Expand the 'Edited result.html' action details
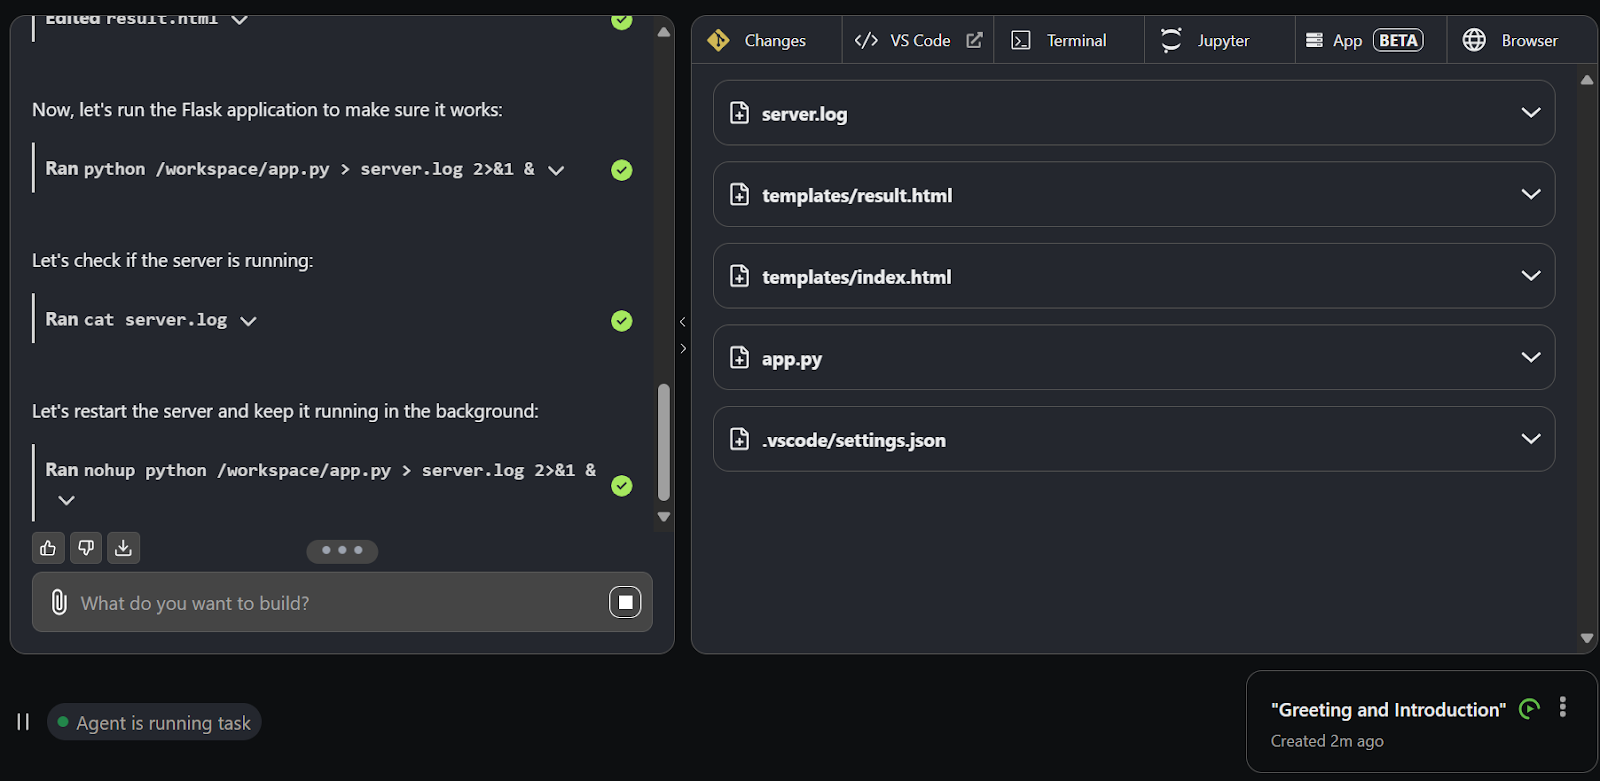Image resolution: width=1600 pixels, height=781 pixels. click(x=239, y=19)
